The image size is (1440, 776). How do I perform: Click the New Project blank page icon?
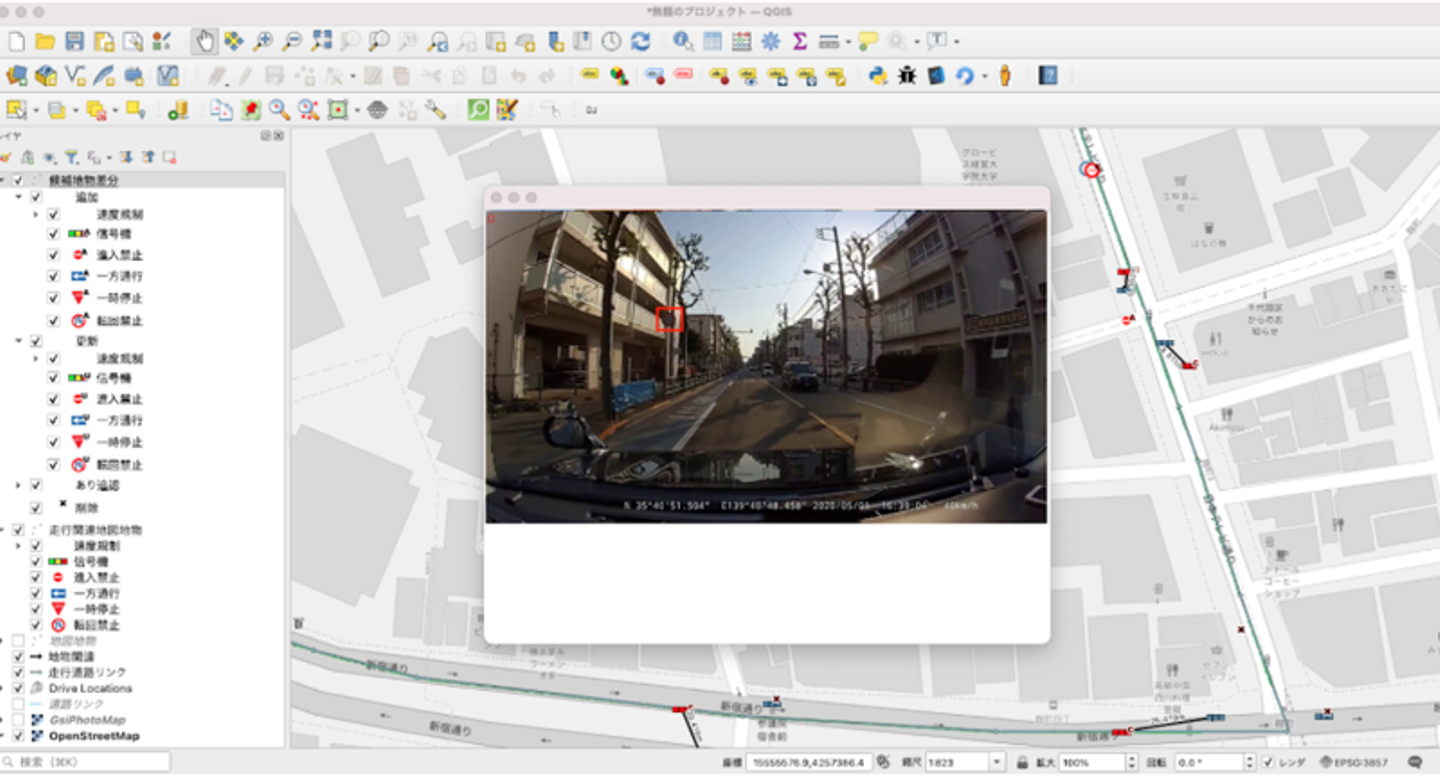pos(16,41)
